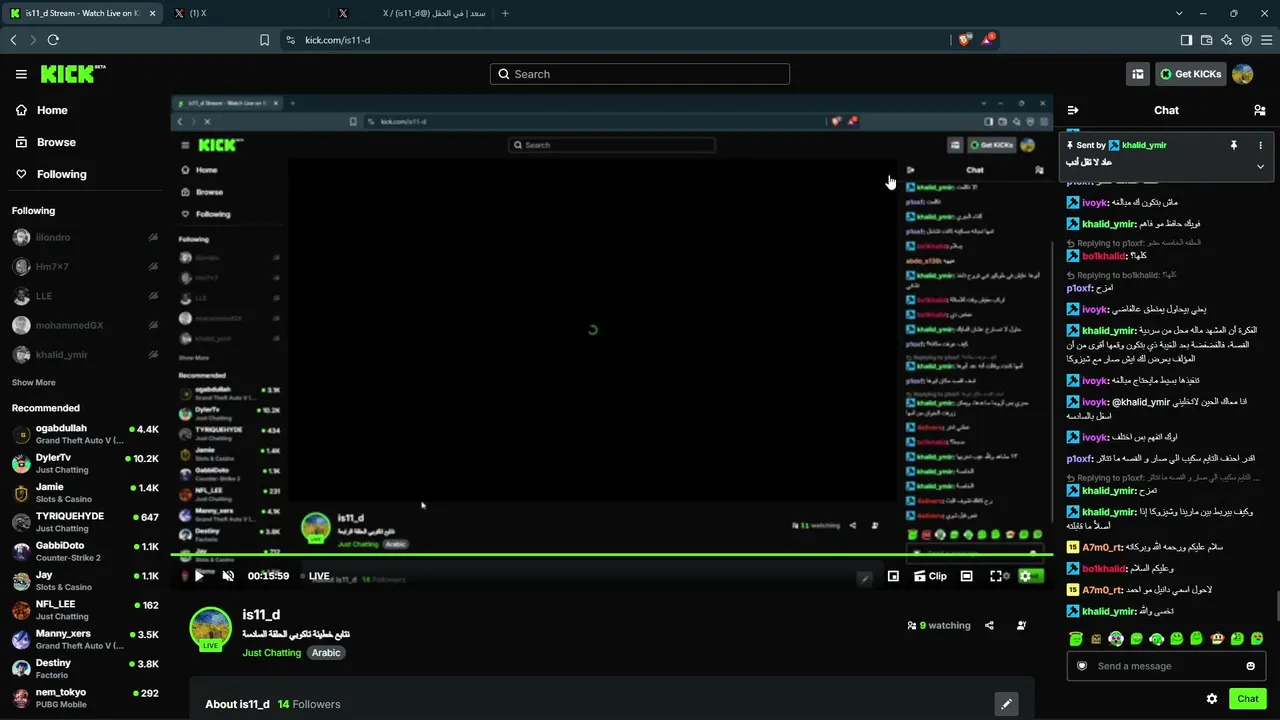1280x720 pixels.
Task: Open pinned message three-dot options
Action: [1260, 145]
